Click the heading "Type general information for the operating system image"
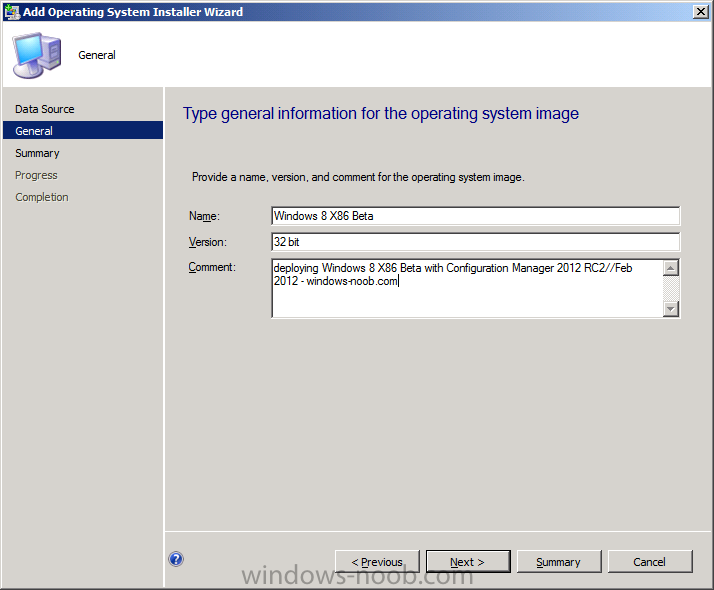Image resolution: width=714 pixels, height=590 pixels. [x=381, y=113]
